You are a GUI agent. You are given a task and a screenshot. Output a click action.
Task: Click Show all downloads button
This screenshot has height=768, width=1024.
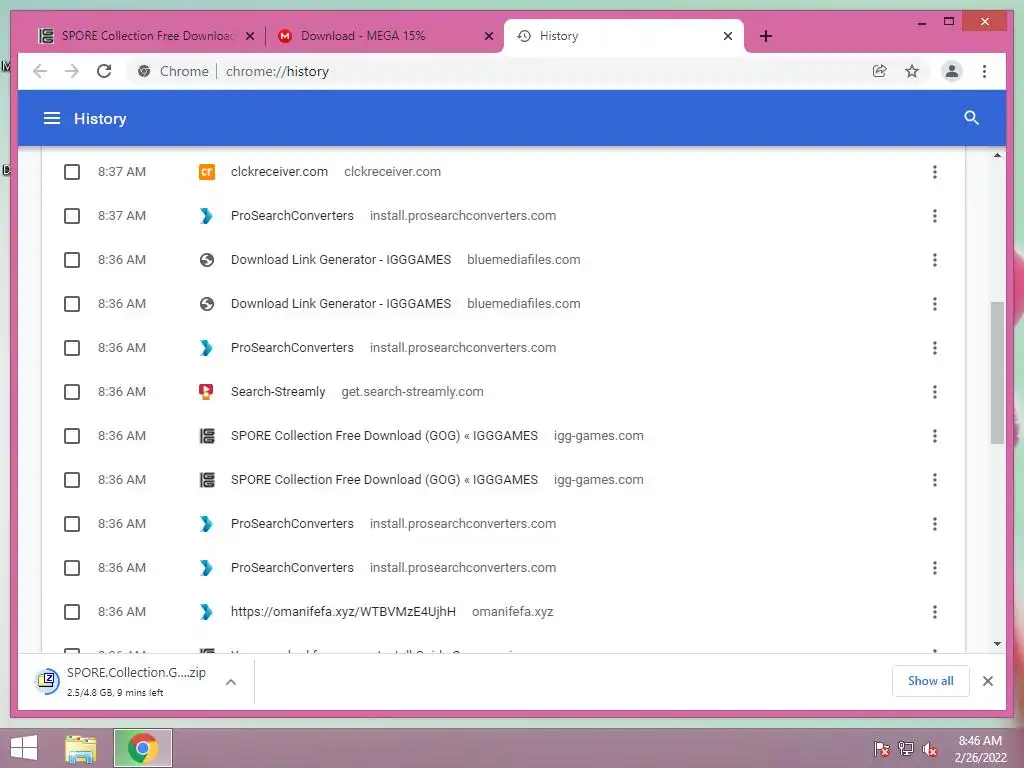coord(931,681)
